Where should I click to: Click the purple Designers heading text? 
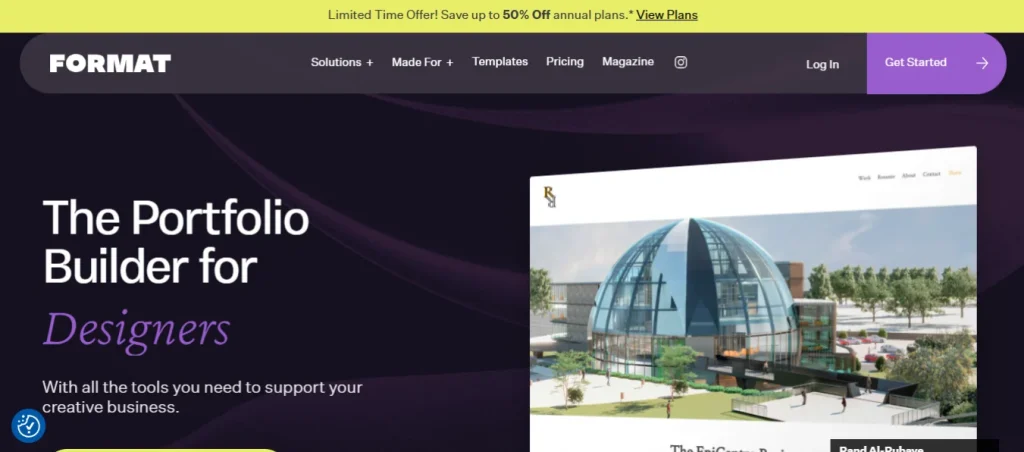(136, 329)
